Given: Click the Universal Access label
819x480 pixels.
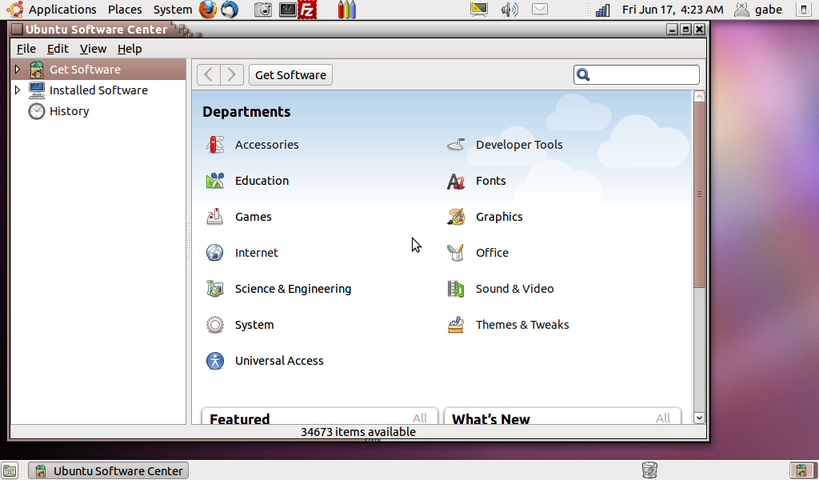Looking at the screenshot, I should coord(279,361).
